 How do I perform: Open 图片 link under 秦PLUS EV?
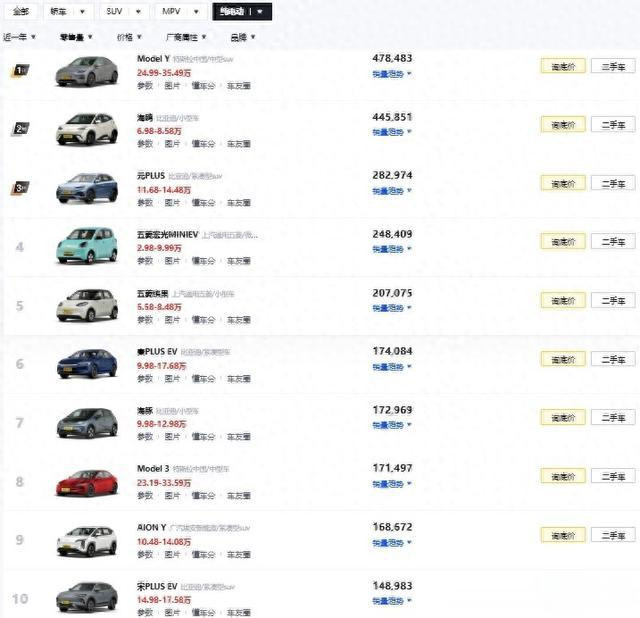172,378
